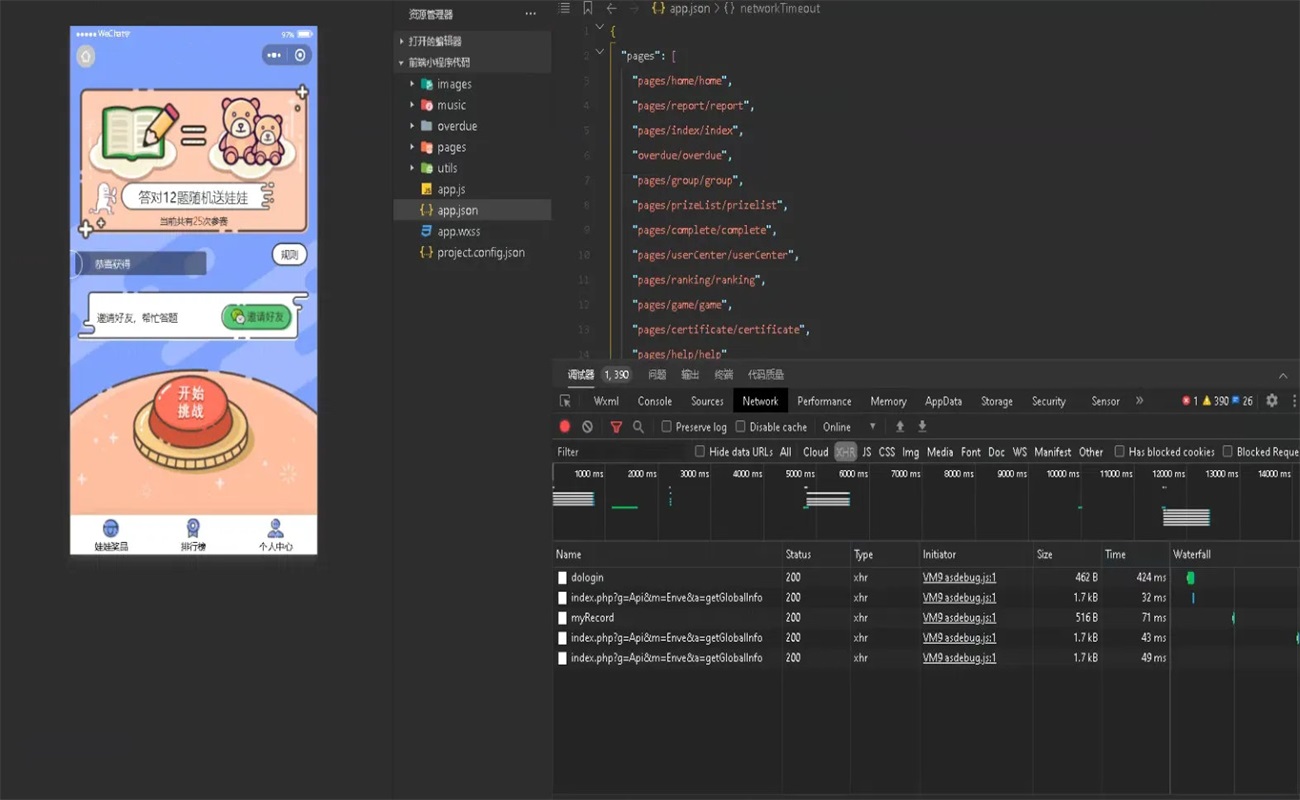Expand the 打开的编辑器 section

tap(472, 41)
